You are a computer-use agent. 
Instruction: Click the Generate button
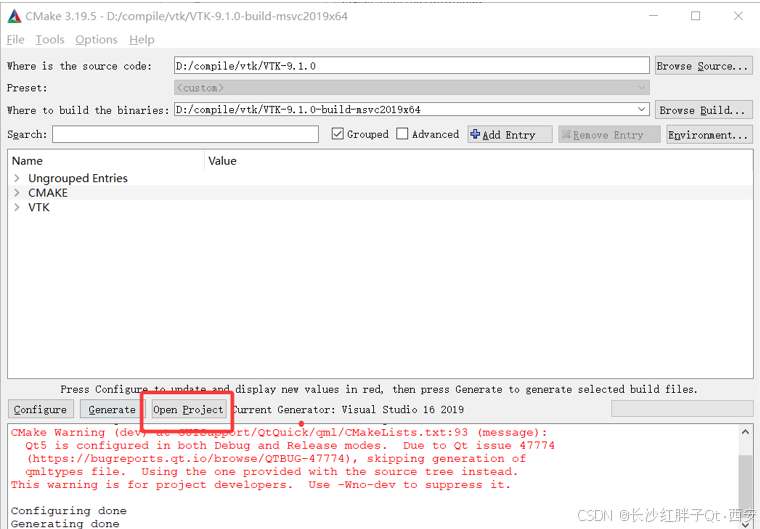(x=111, y=409)
